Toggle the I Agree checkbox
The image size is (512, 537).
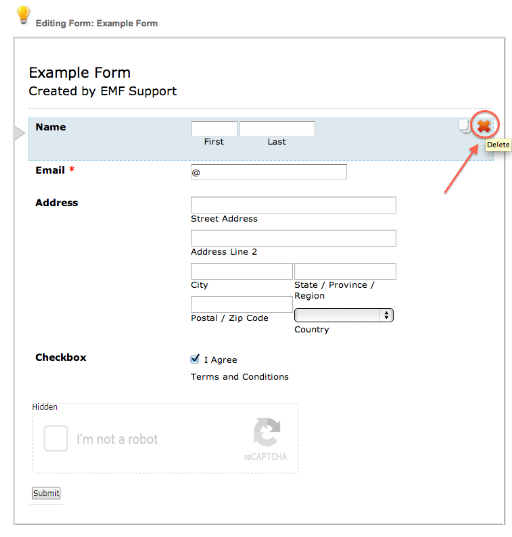coord(195,359)
